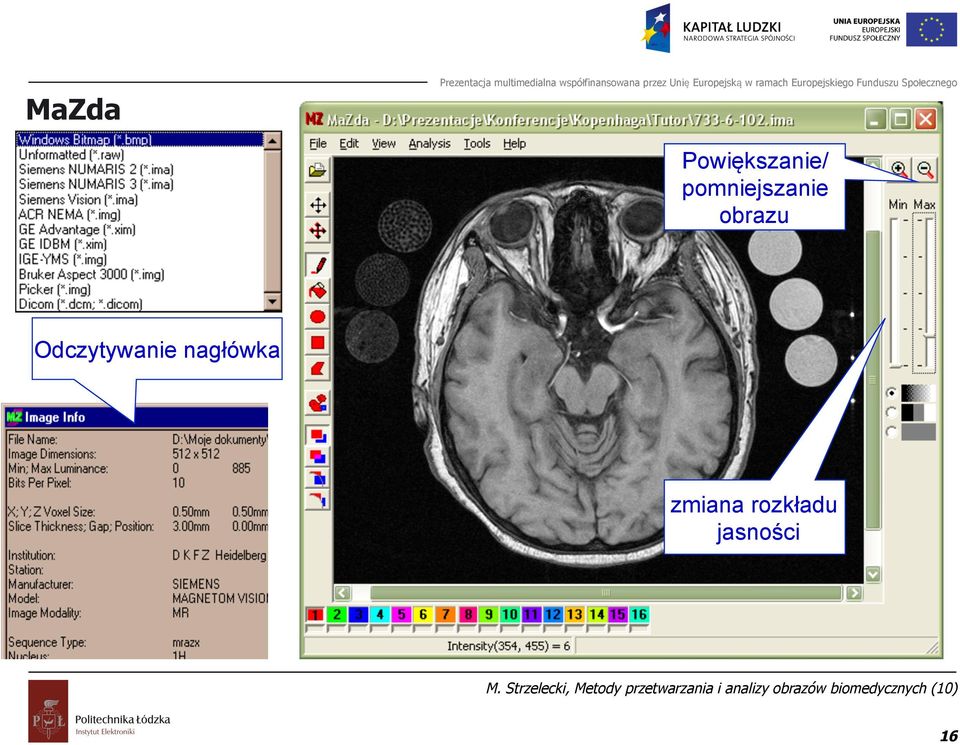Click the MaZda MZ title bar icon

(x=314, y=118)
